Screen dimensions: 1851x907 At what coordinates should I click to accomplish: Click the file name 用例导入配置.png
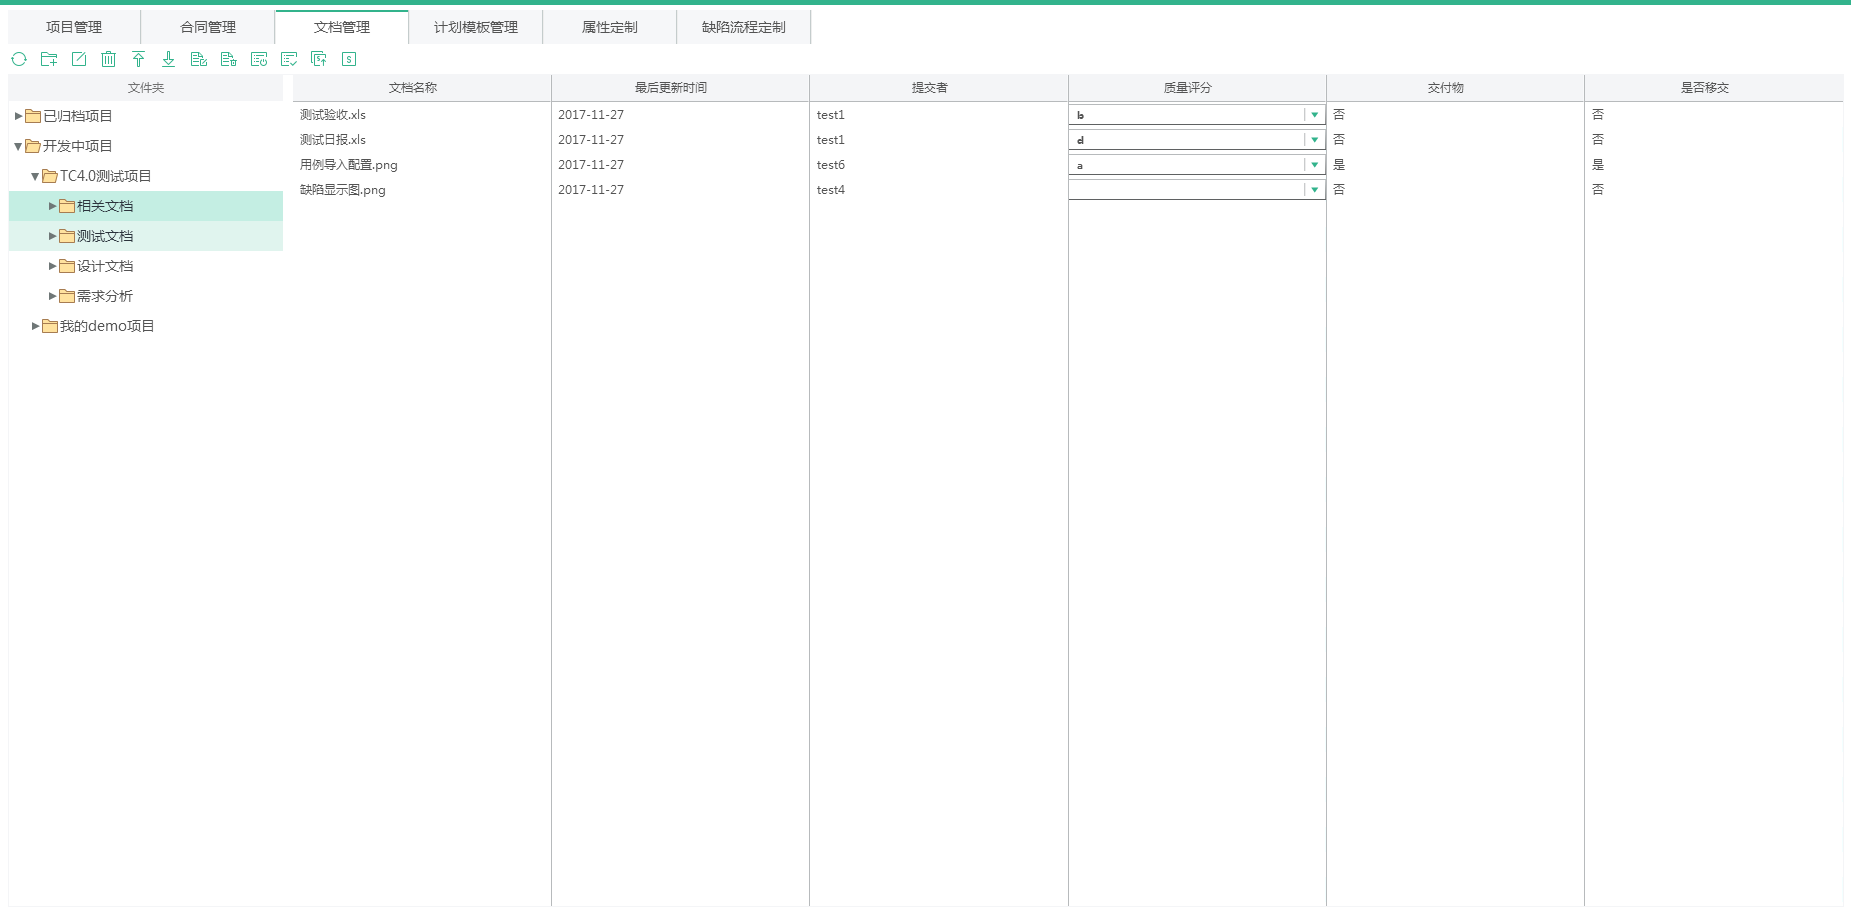(x=349, y=165)
